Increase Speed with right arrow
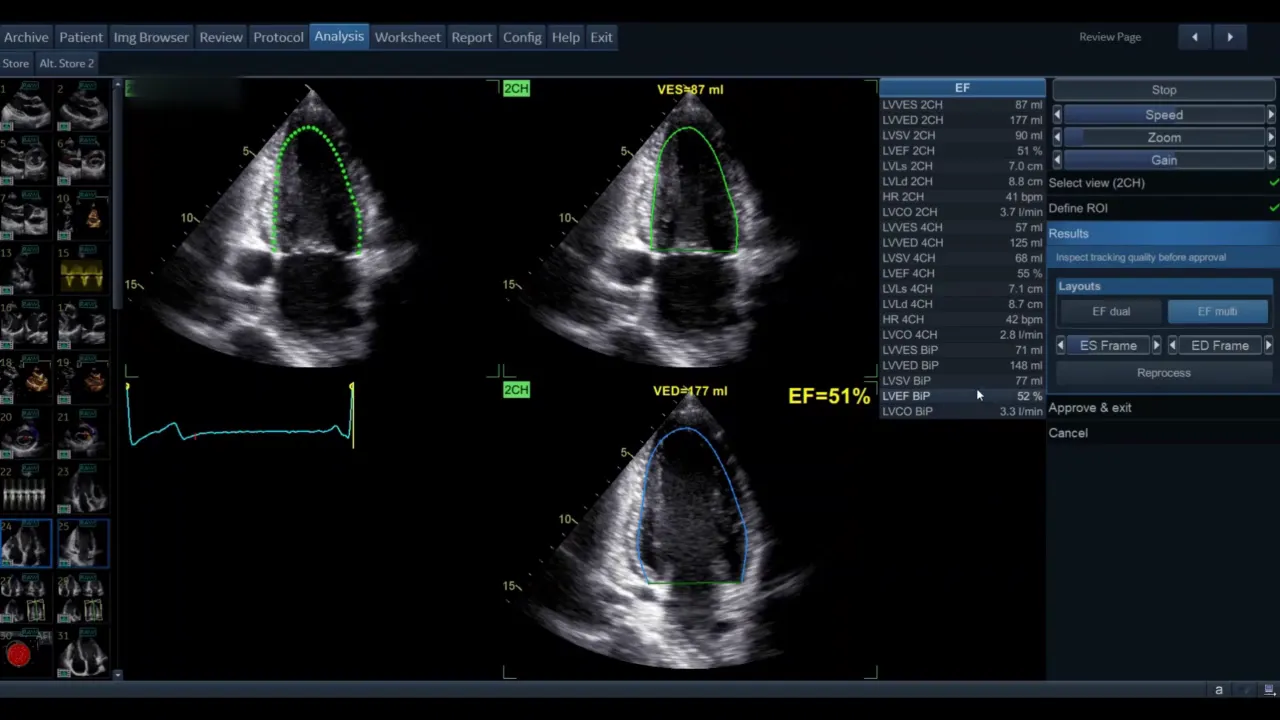The width and height of the screenshot is (1280, 720). coord(1271,115)
